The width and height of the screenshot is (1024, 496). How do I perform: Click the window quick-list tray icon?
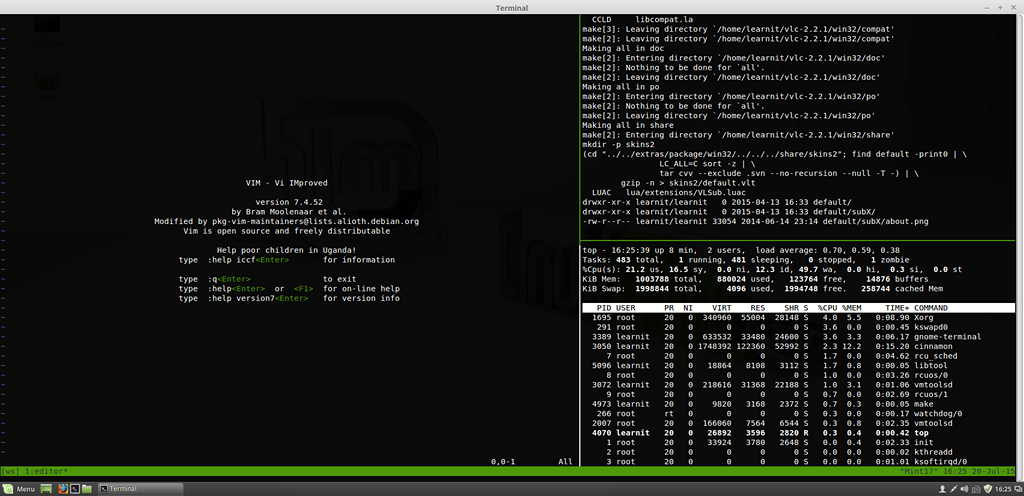[1017, 489]
